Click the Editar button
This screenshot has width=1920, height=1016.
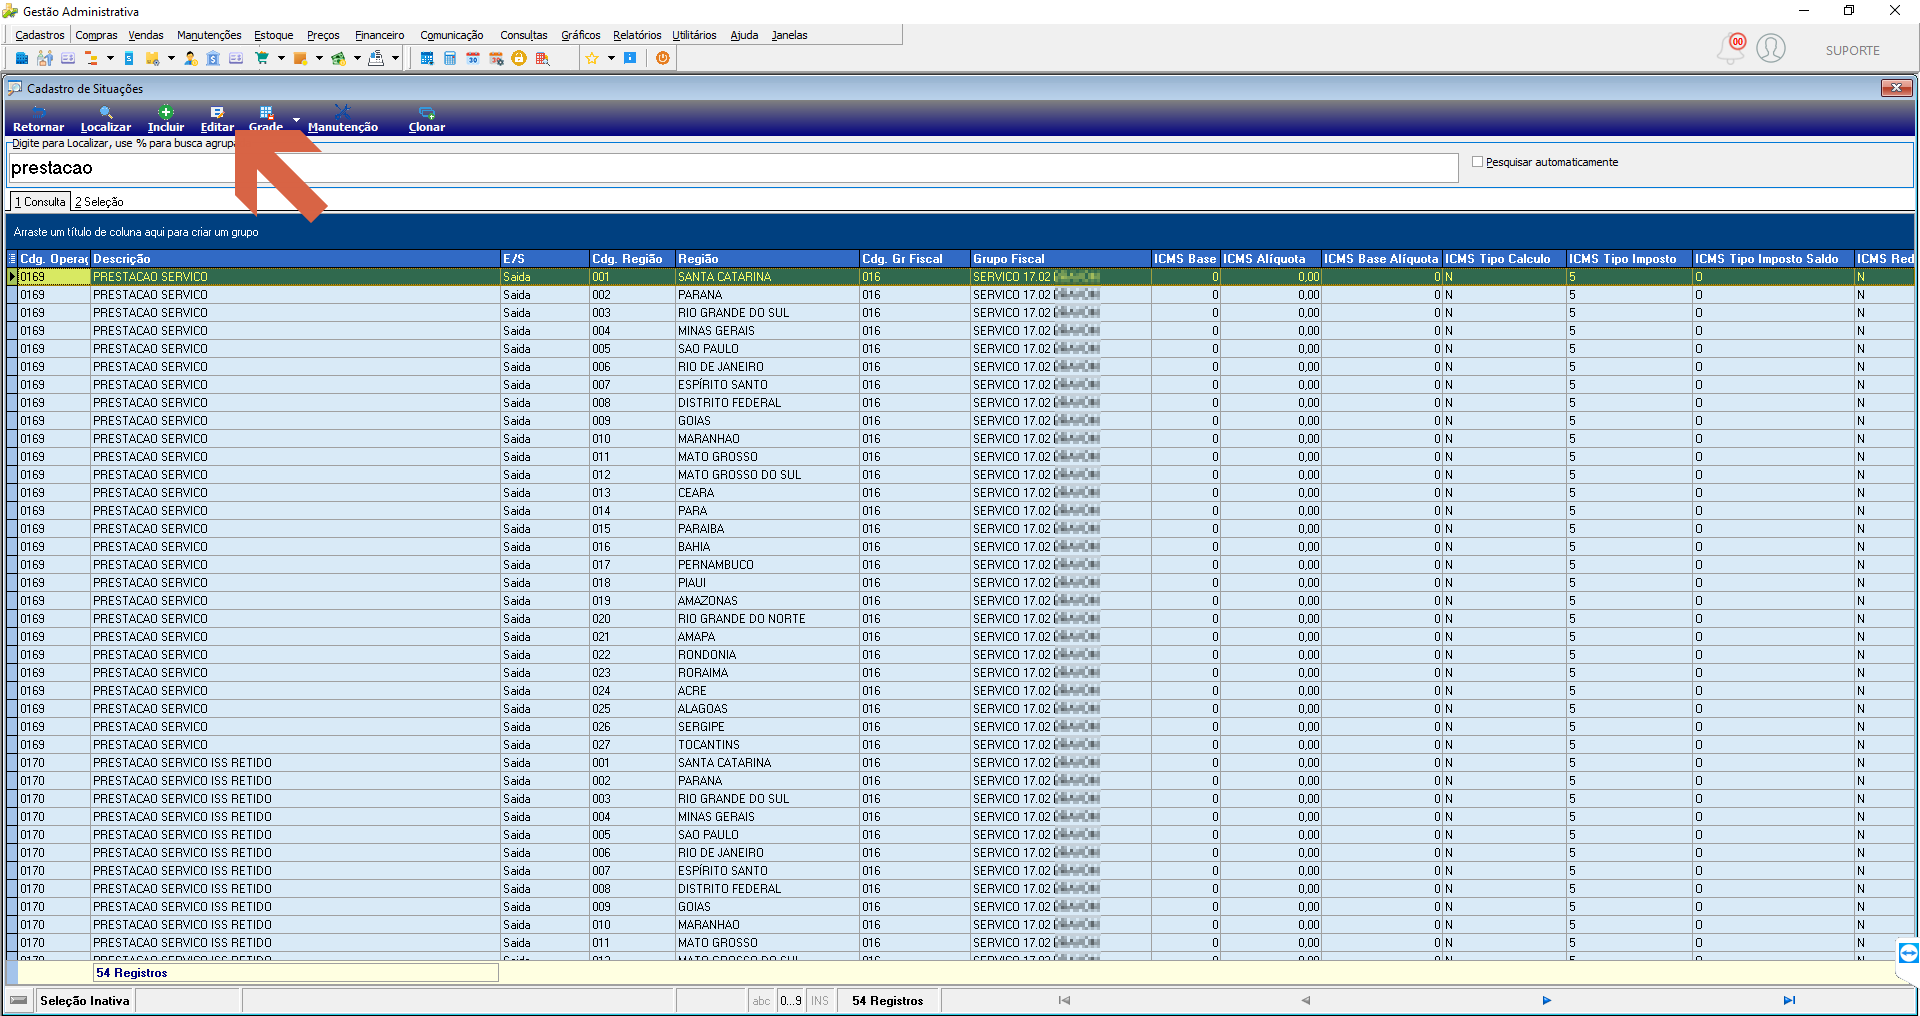point(217,119)
